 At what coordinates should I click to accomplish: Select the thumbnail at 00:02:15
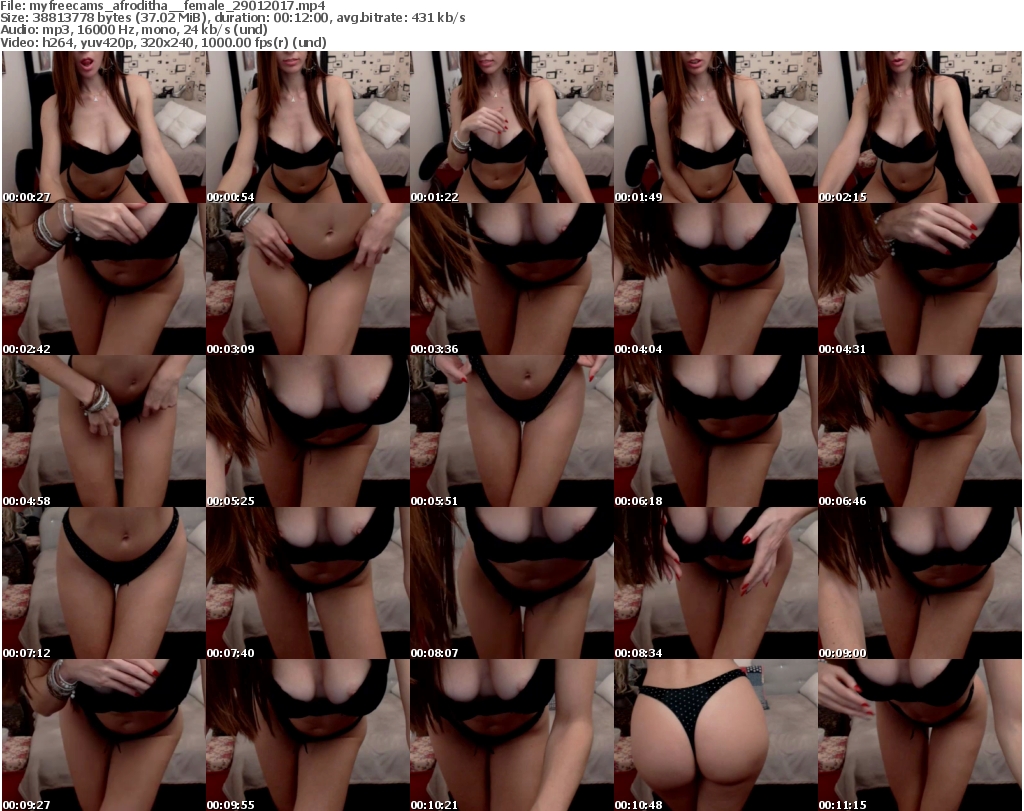click(x=919, y=128)
